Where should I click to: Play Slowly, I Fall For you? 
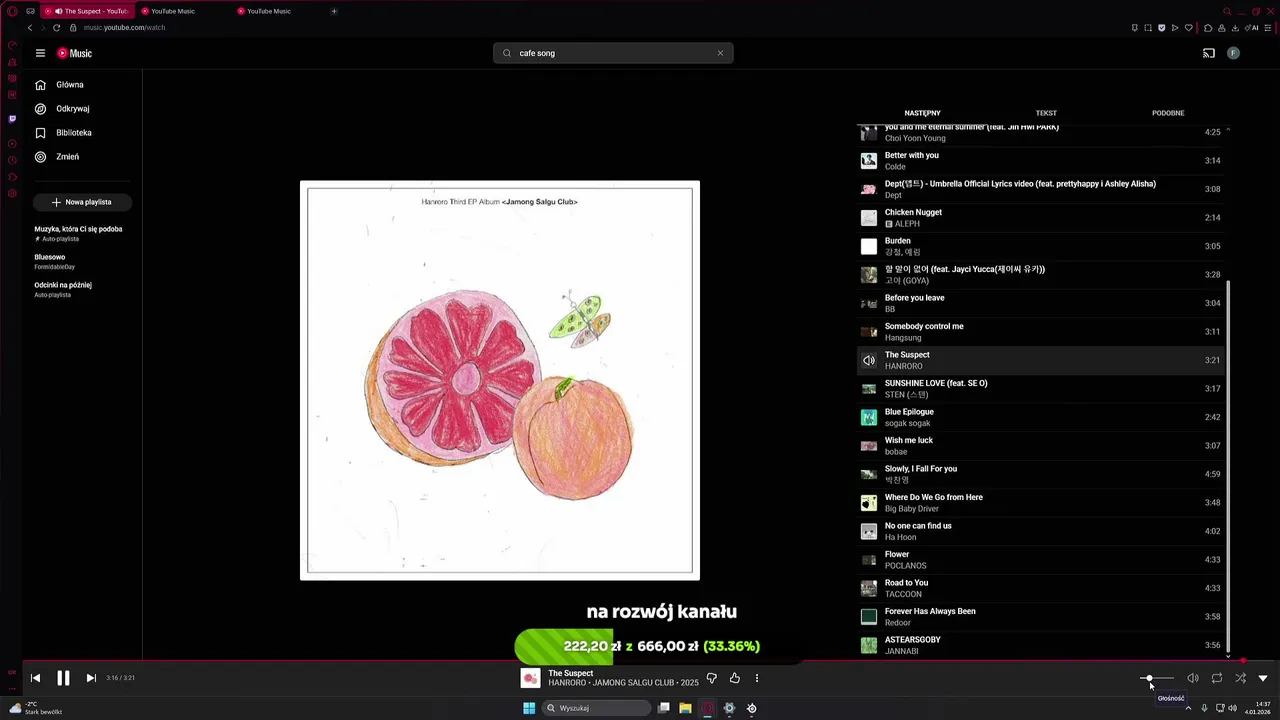[1041, 474]
